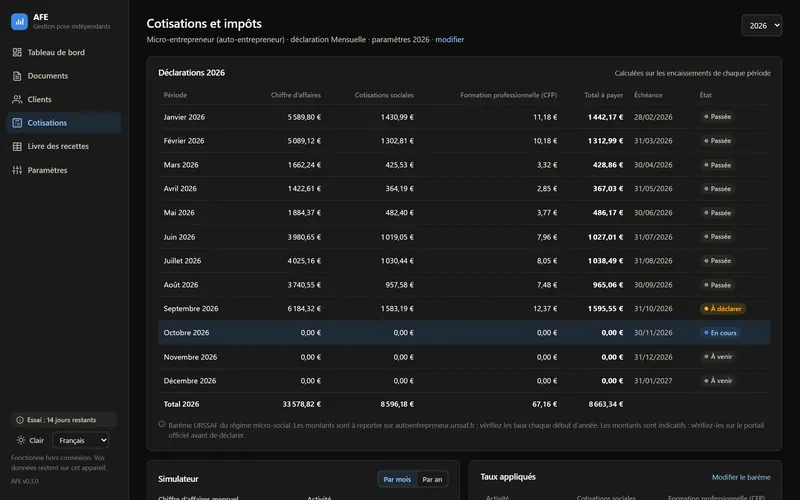Click the Taux appliqués panel heading

click(508, 477)
